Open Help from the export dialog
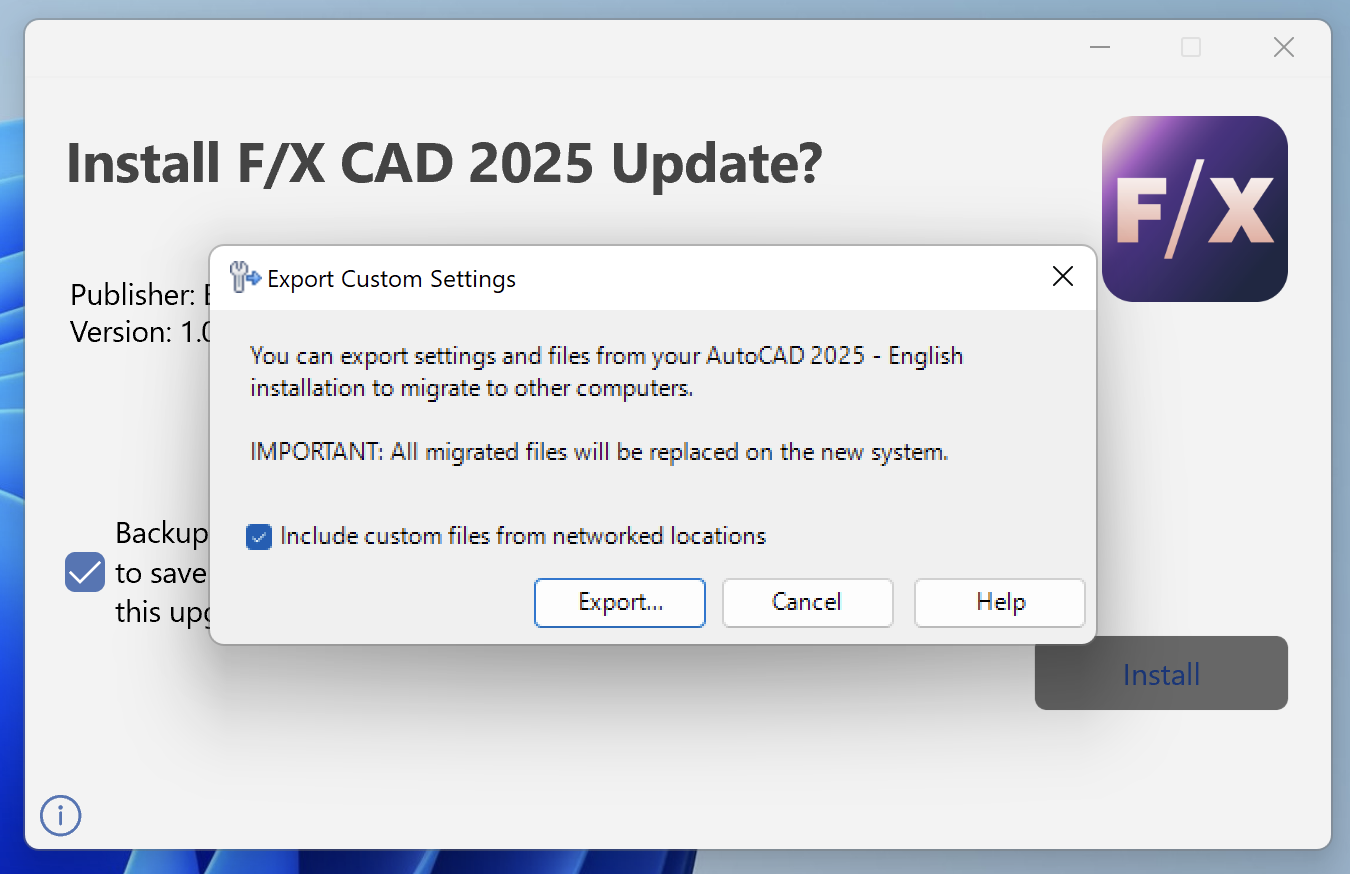This screenshot has height=874, width=1350. pos(999,602)
